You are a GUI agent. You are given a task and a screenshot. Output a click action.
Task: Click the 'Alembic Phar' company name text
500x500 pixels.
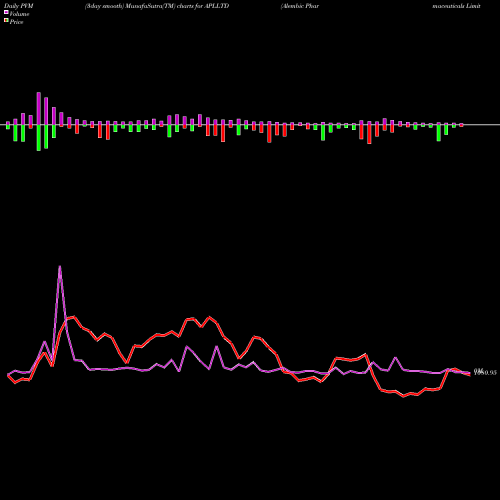click(x=300, y=6)
